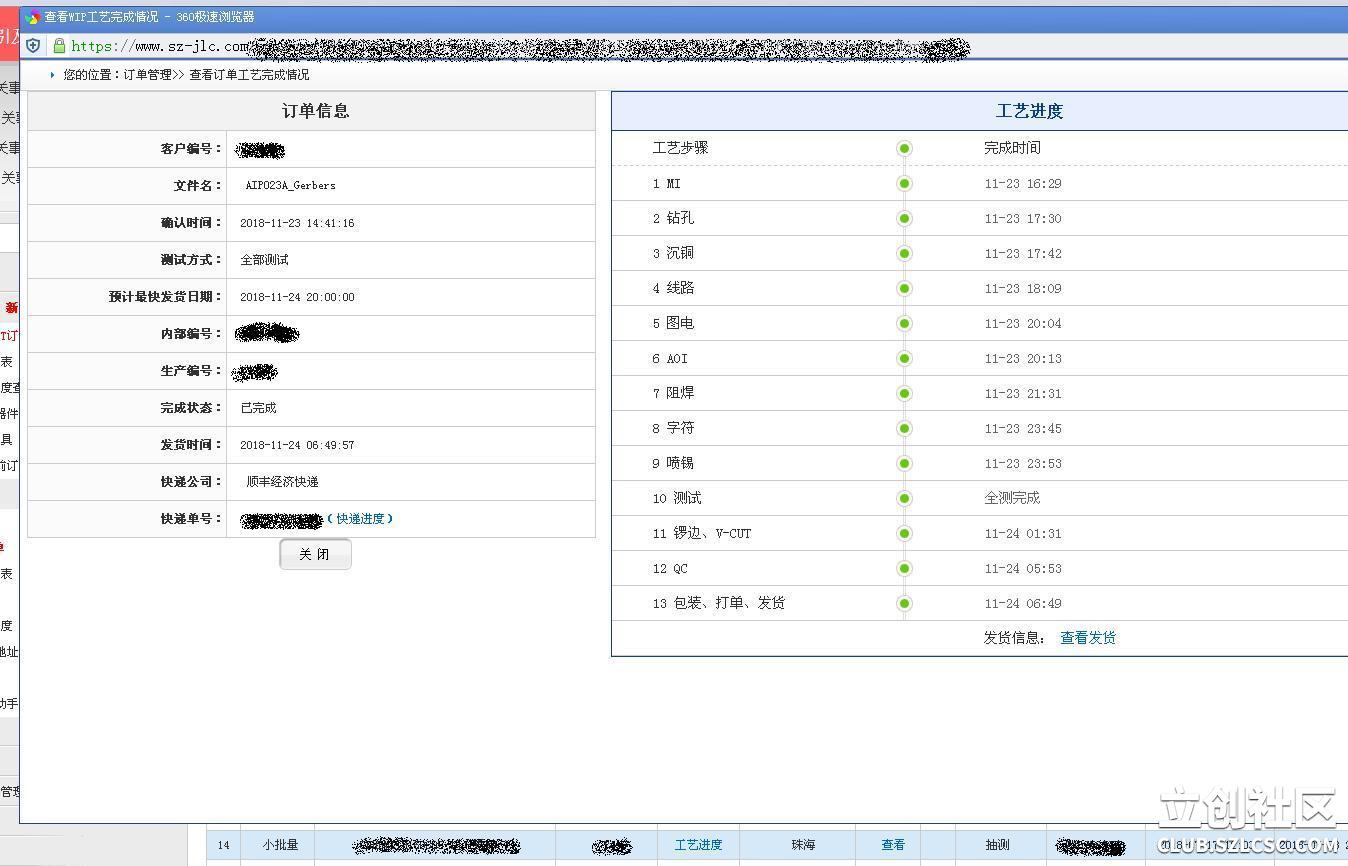Click the green dot for 包装、打单、发货 step
Image resolution: width=1348 pixels, height=866 pixels.
pyautogui.click(x=904, y=604)
